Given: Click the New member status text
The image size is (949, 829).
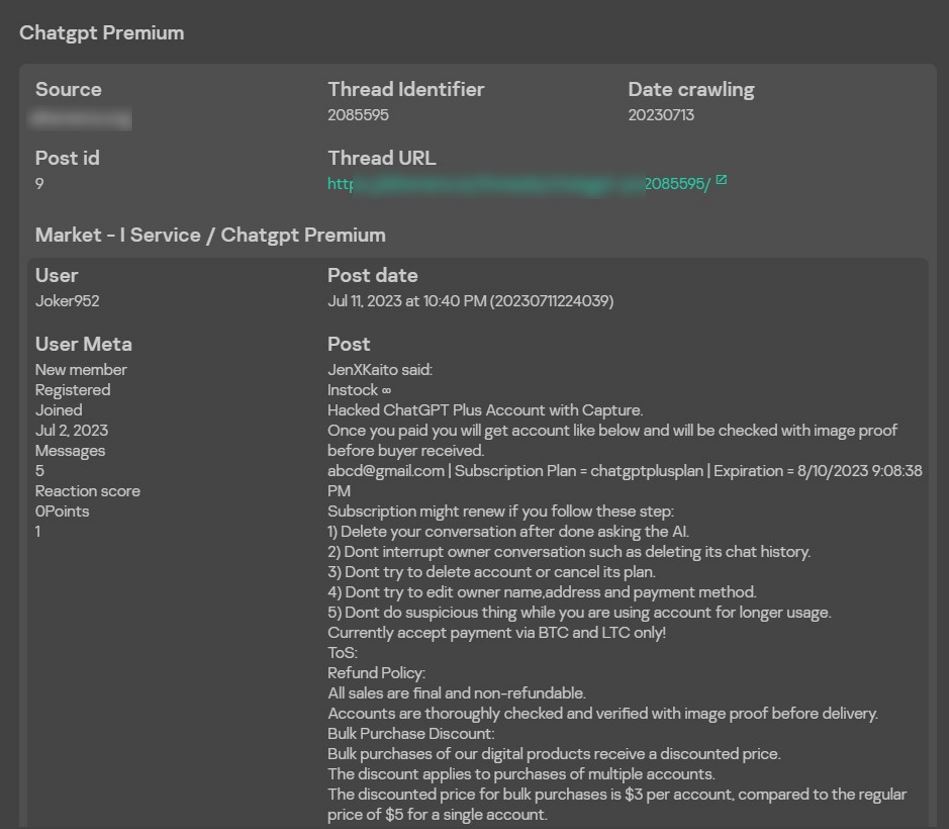Looking at the screenshot, I should click(81, 370).
